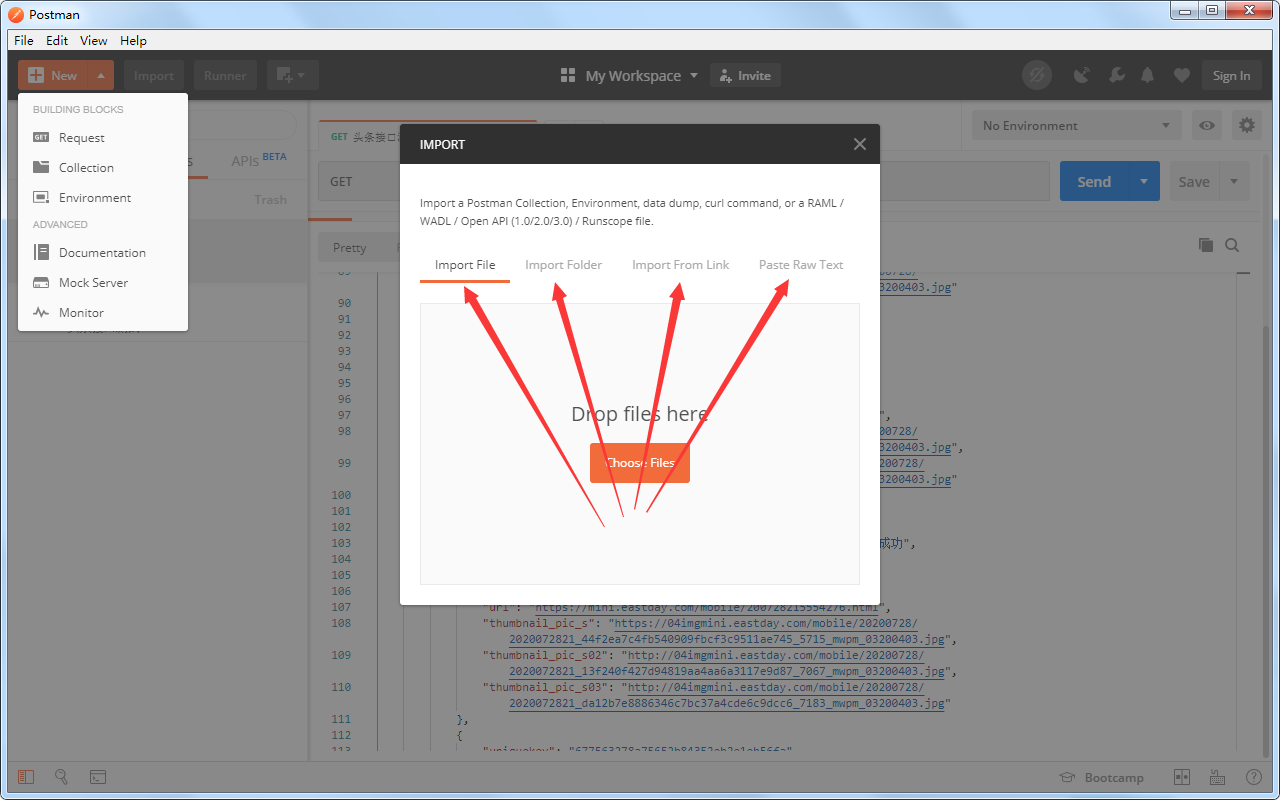Open the wrench settings icon

(x=1116, y=75)
